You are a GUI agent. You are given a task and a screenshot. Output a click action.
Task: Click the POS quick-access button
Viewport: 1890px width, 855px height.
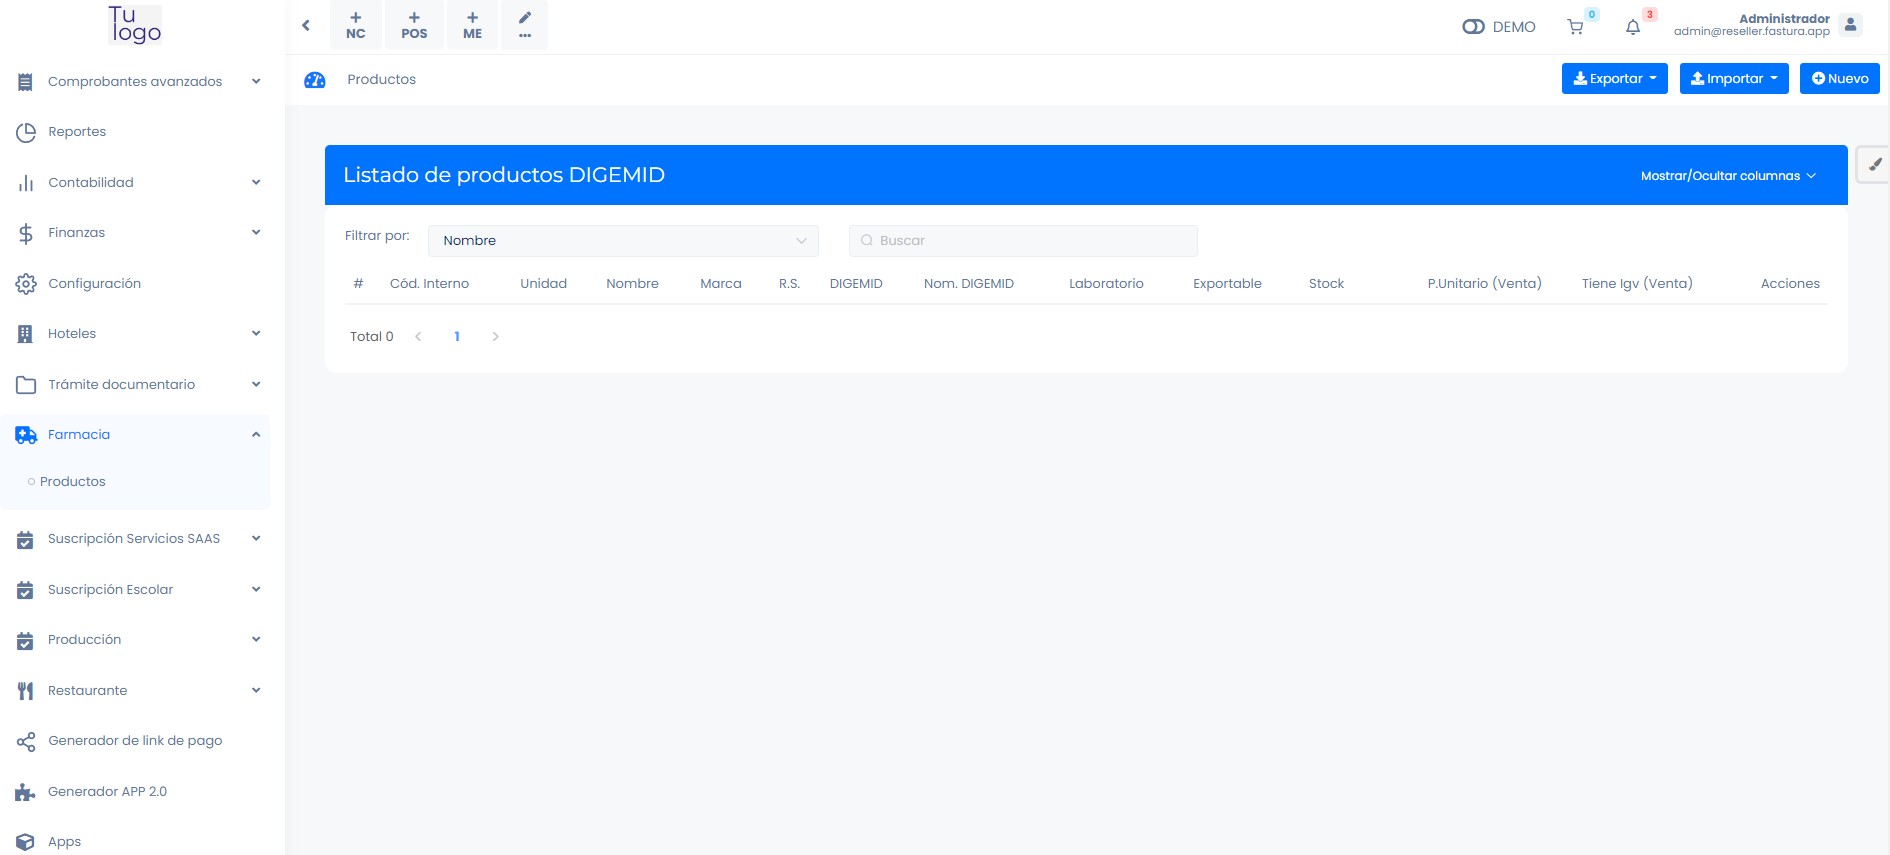tap(414, 26)
